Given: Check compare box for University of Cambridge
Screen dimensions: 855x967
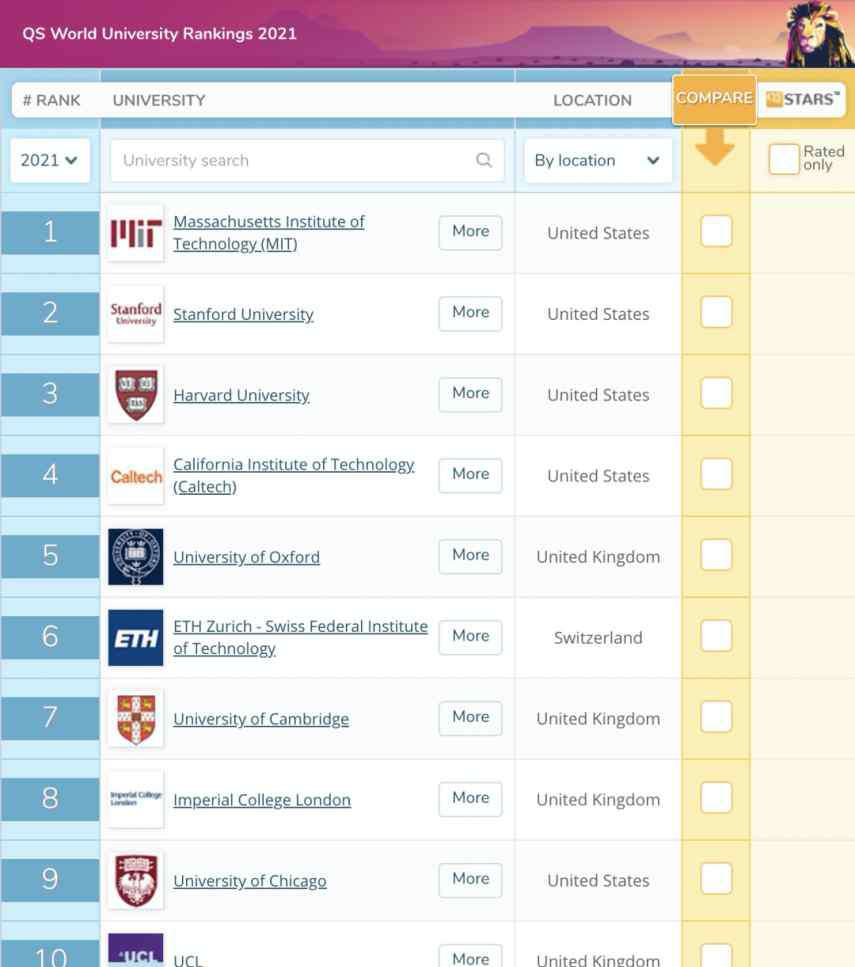Looking at the screenshot, I should pyautogui.click(x=716, y=717).
